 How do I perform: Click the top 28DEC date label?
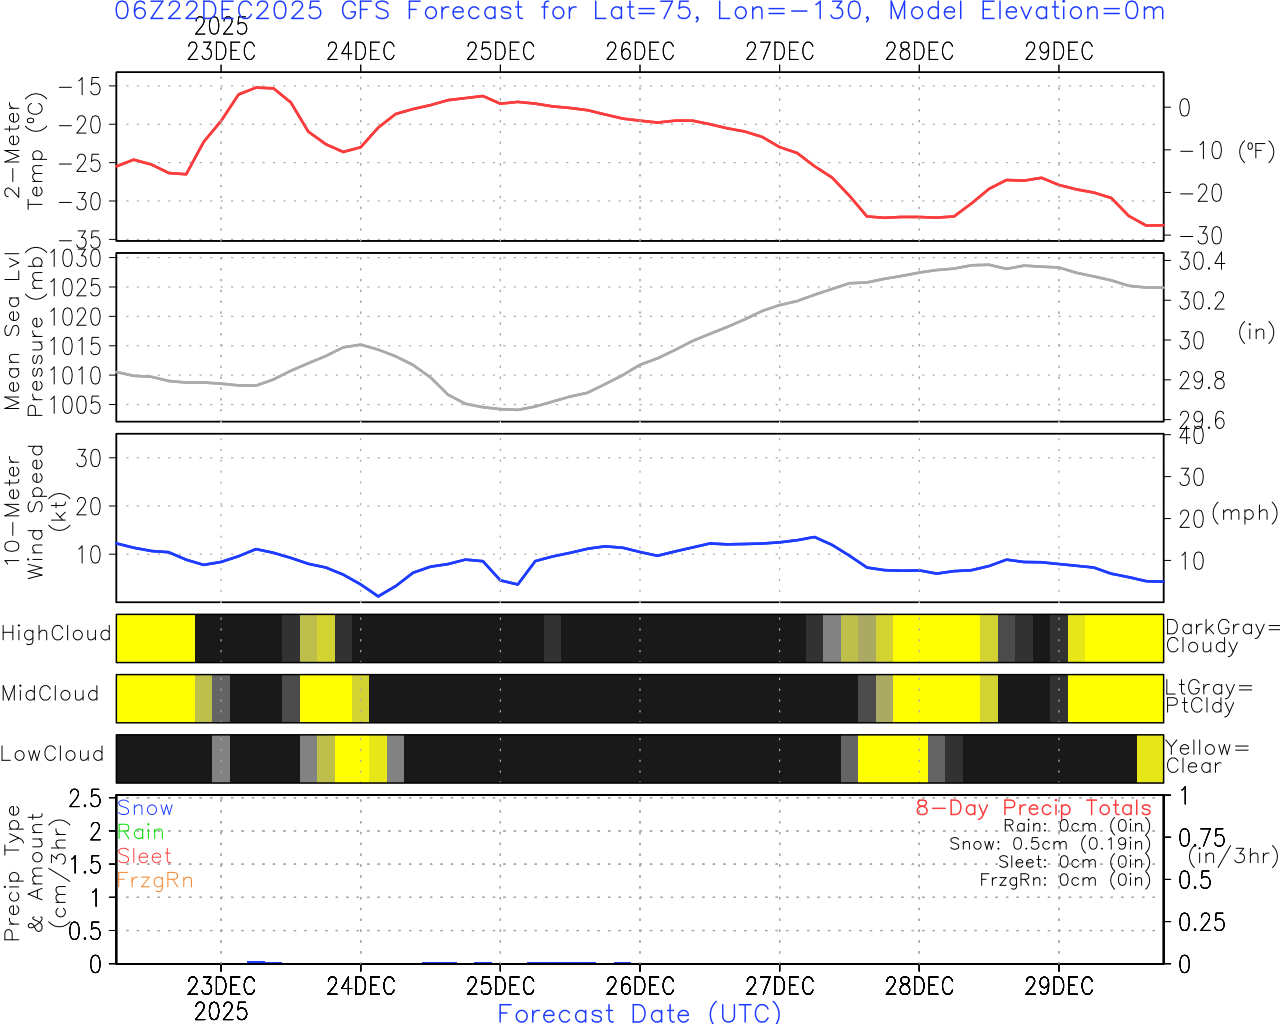tap(919, 51)
